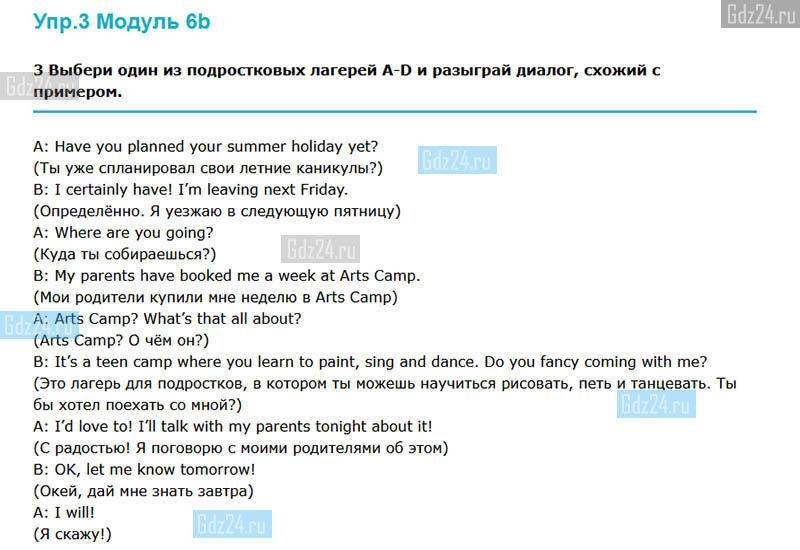Click the line "OK, let me know tomorrow!"
The width and height of the screenshot is (800, 550).
(144, 469)
